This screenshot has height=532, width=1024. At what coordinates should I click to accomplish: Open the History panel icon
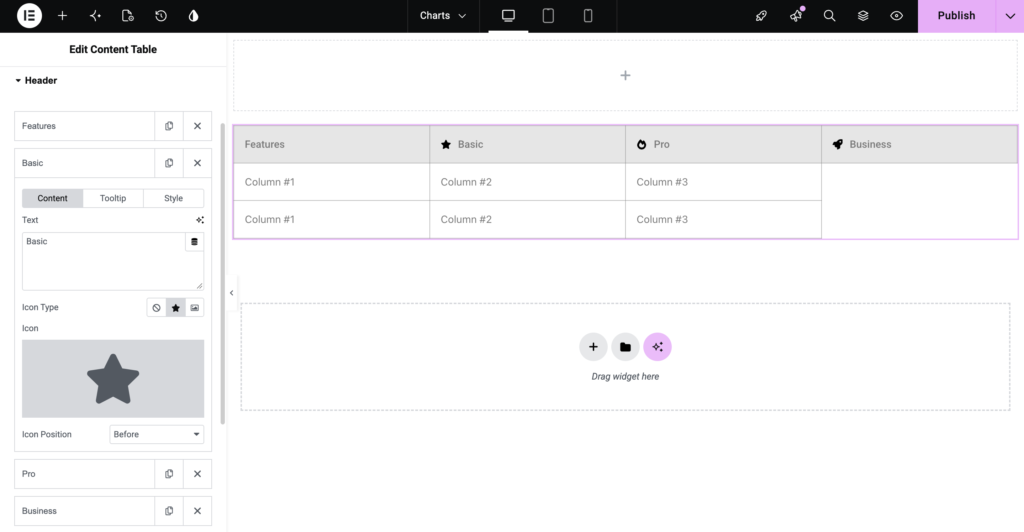point(161,16)
